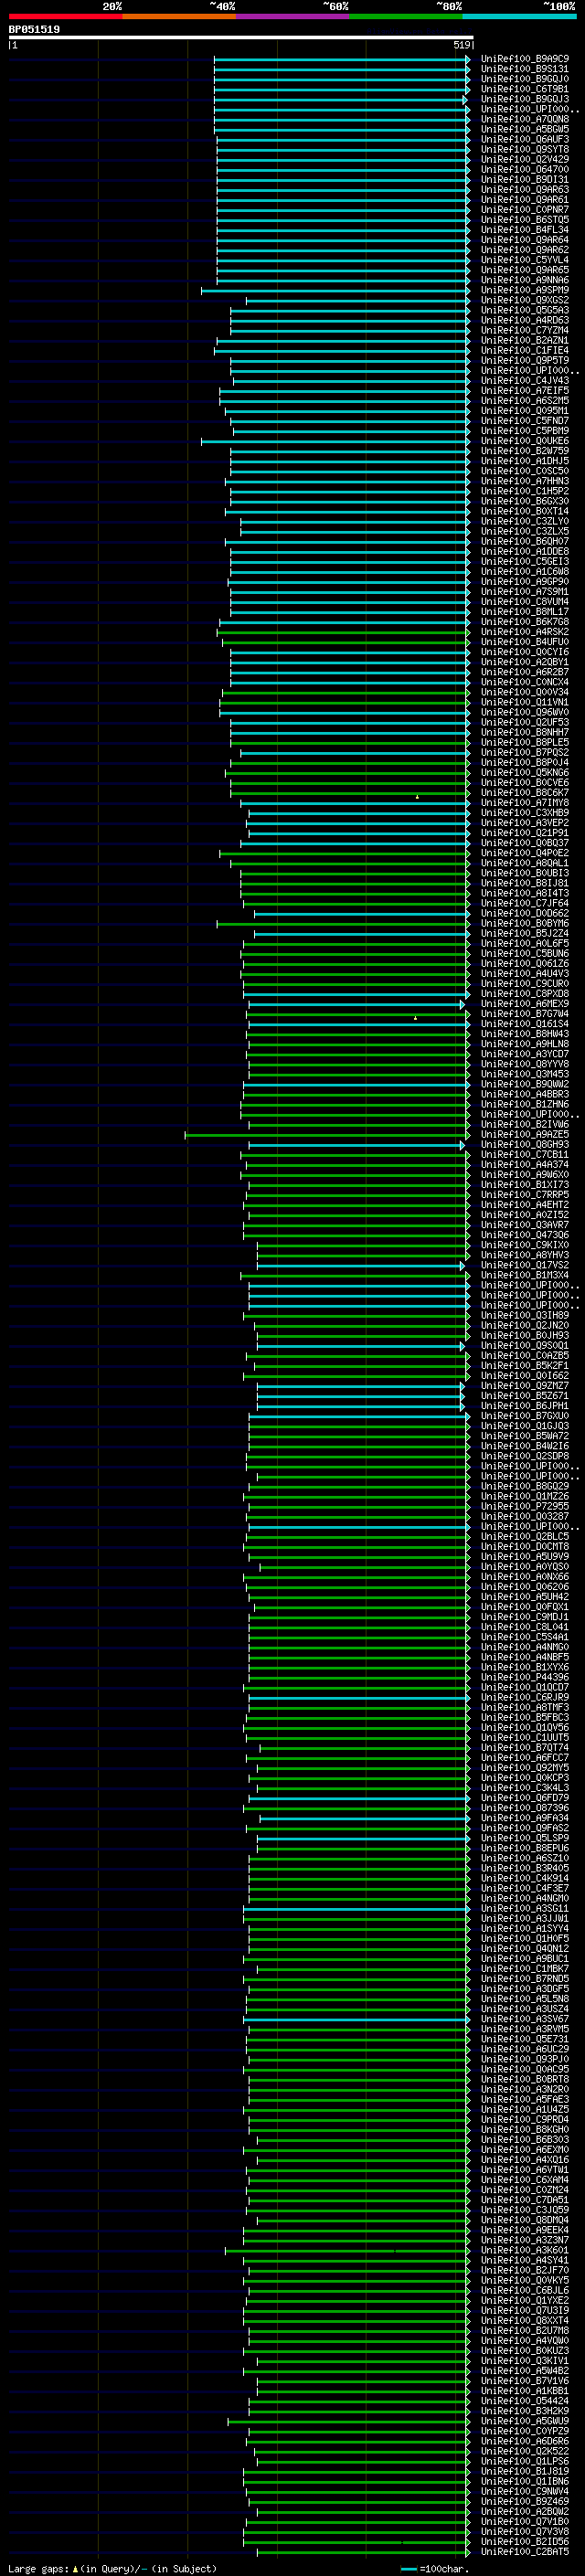Open the UniRef100_C0PNR7 entry
Screen dimensions: 585x2576
(525, 209)
